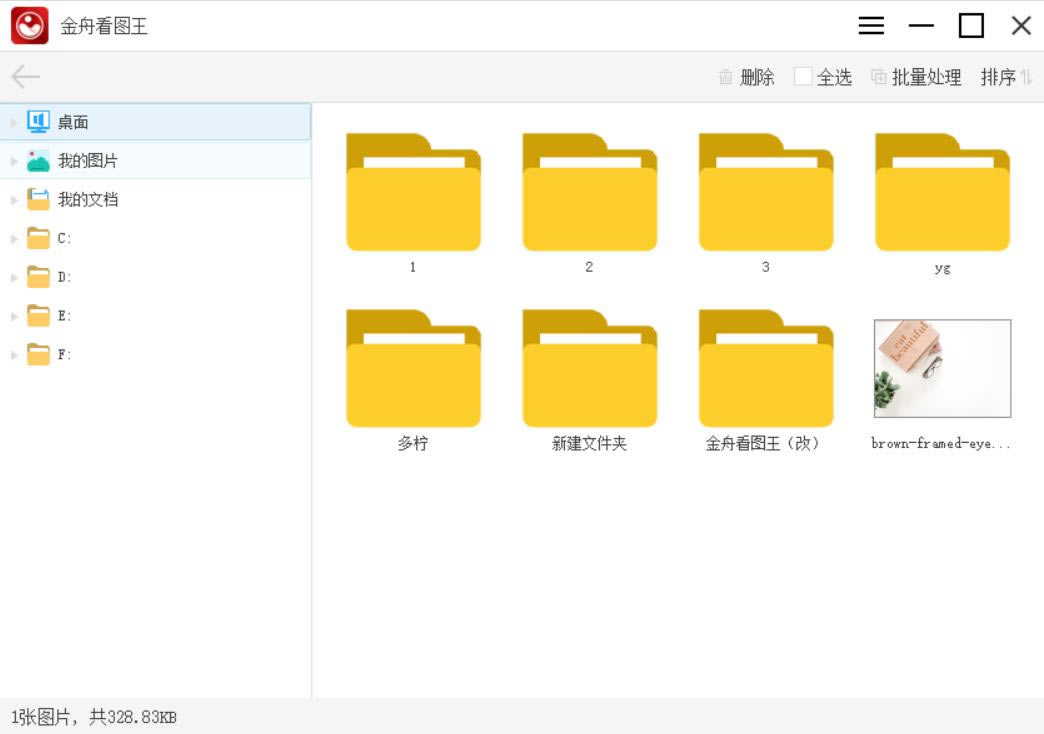The height and width of the screenshot is (734, 1044).
Task: Toggle selection of the brown-framed-eye image
Action: point(941,368)
